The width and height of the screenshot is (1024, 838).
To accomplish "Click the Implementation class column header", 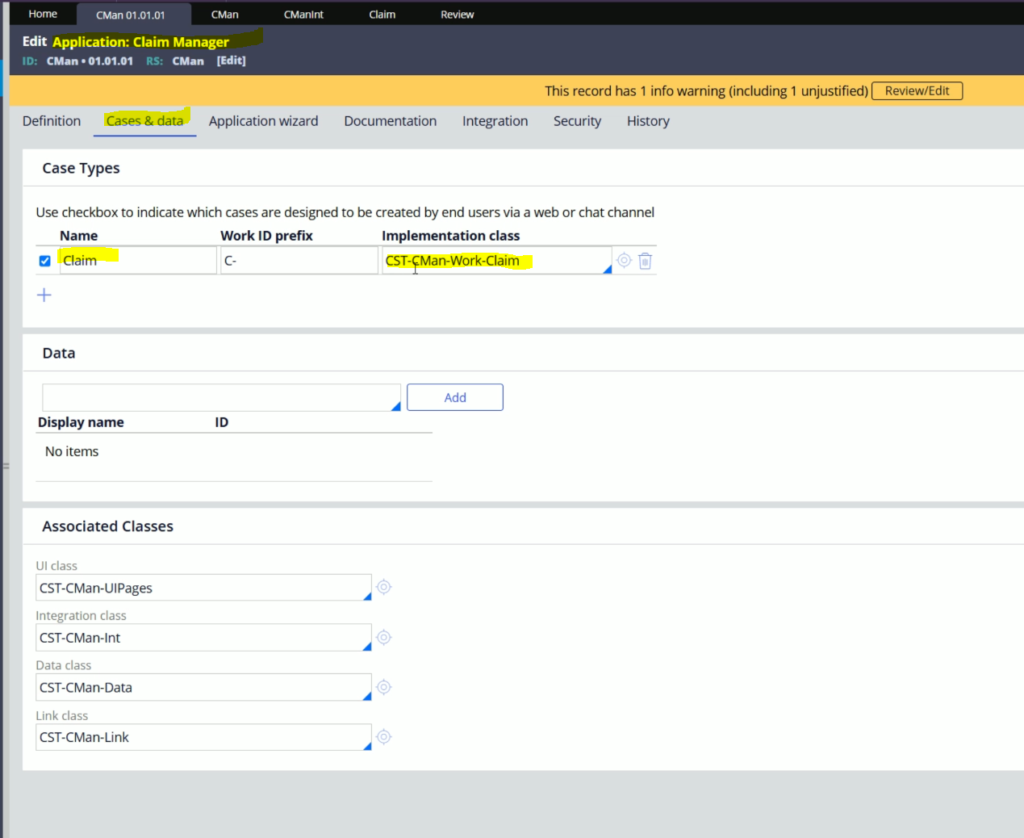I will pos(451,235).
